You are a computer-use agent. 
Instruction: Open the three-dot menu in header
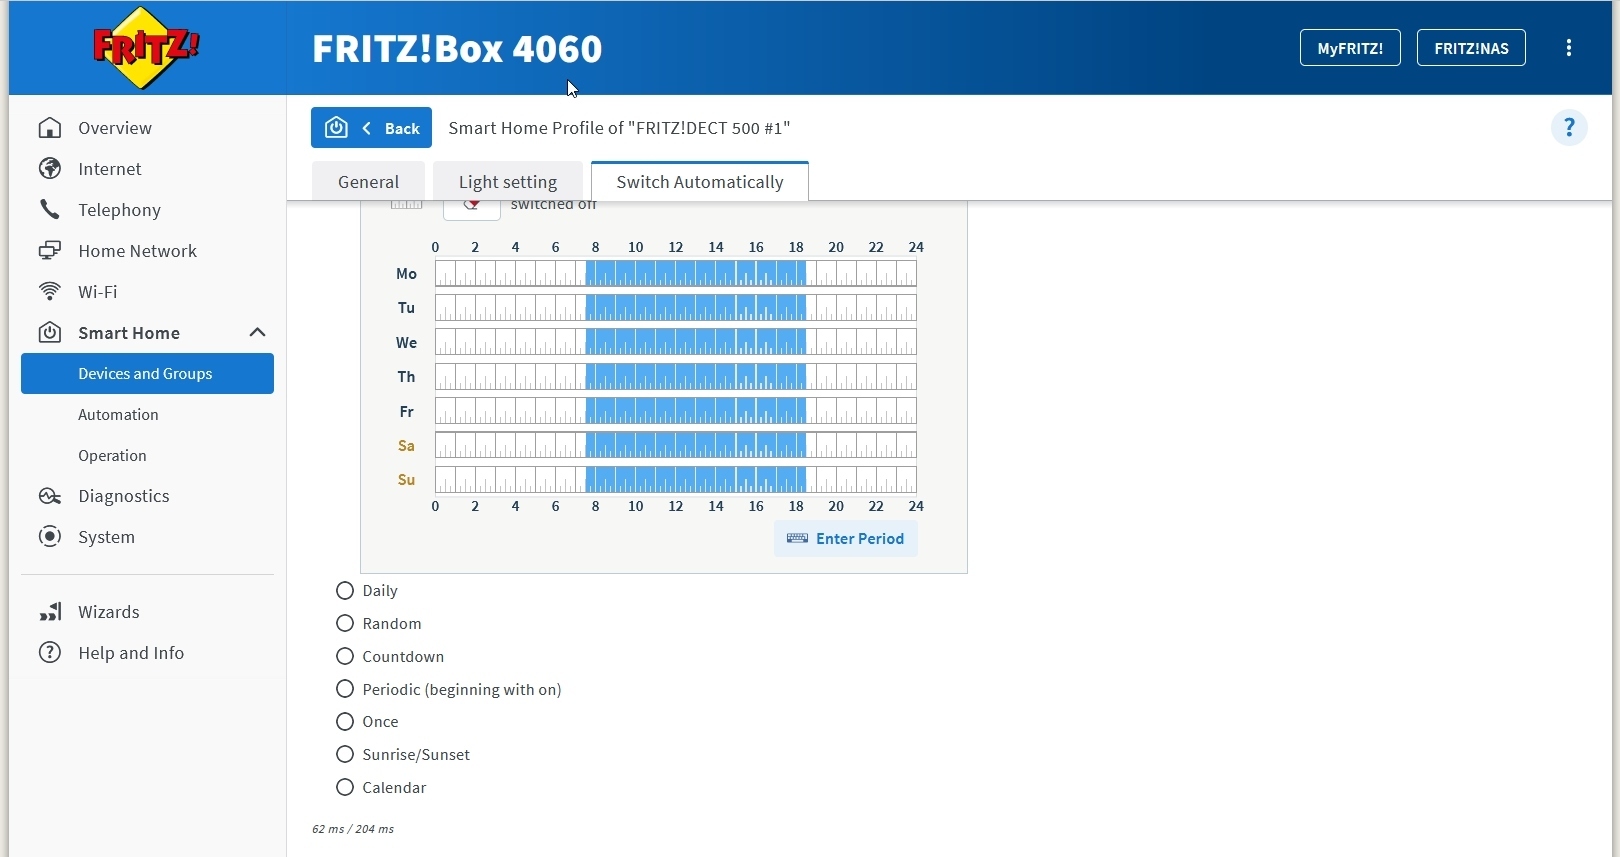coord(1569,48)
